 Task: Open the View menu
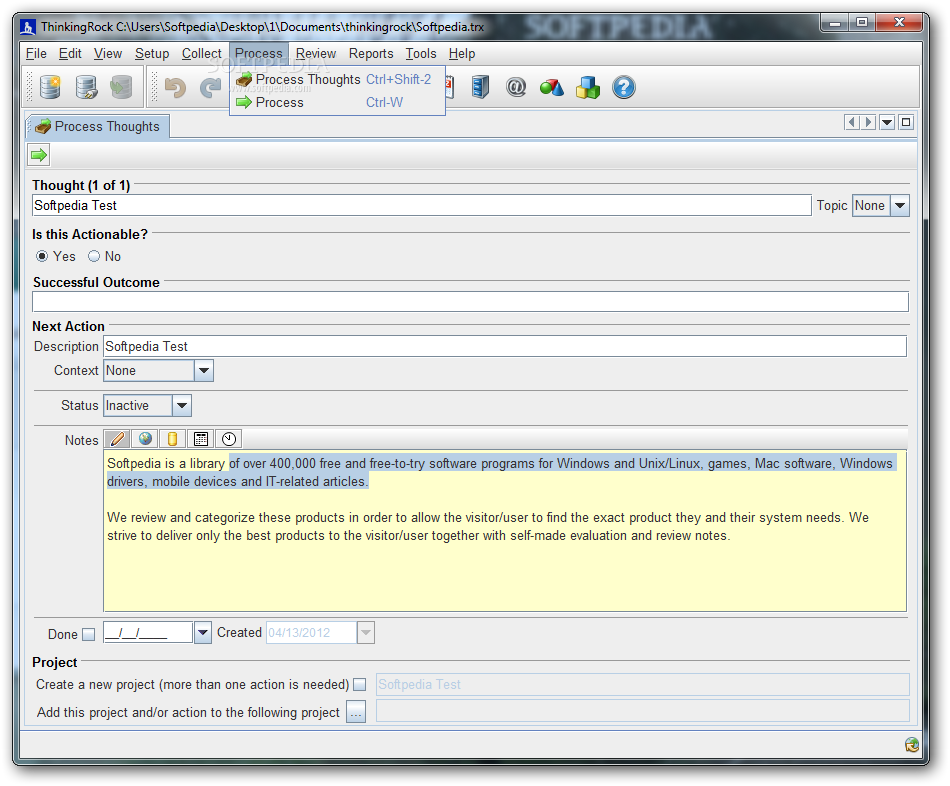(x=108, y=53)
